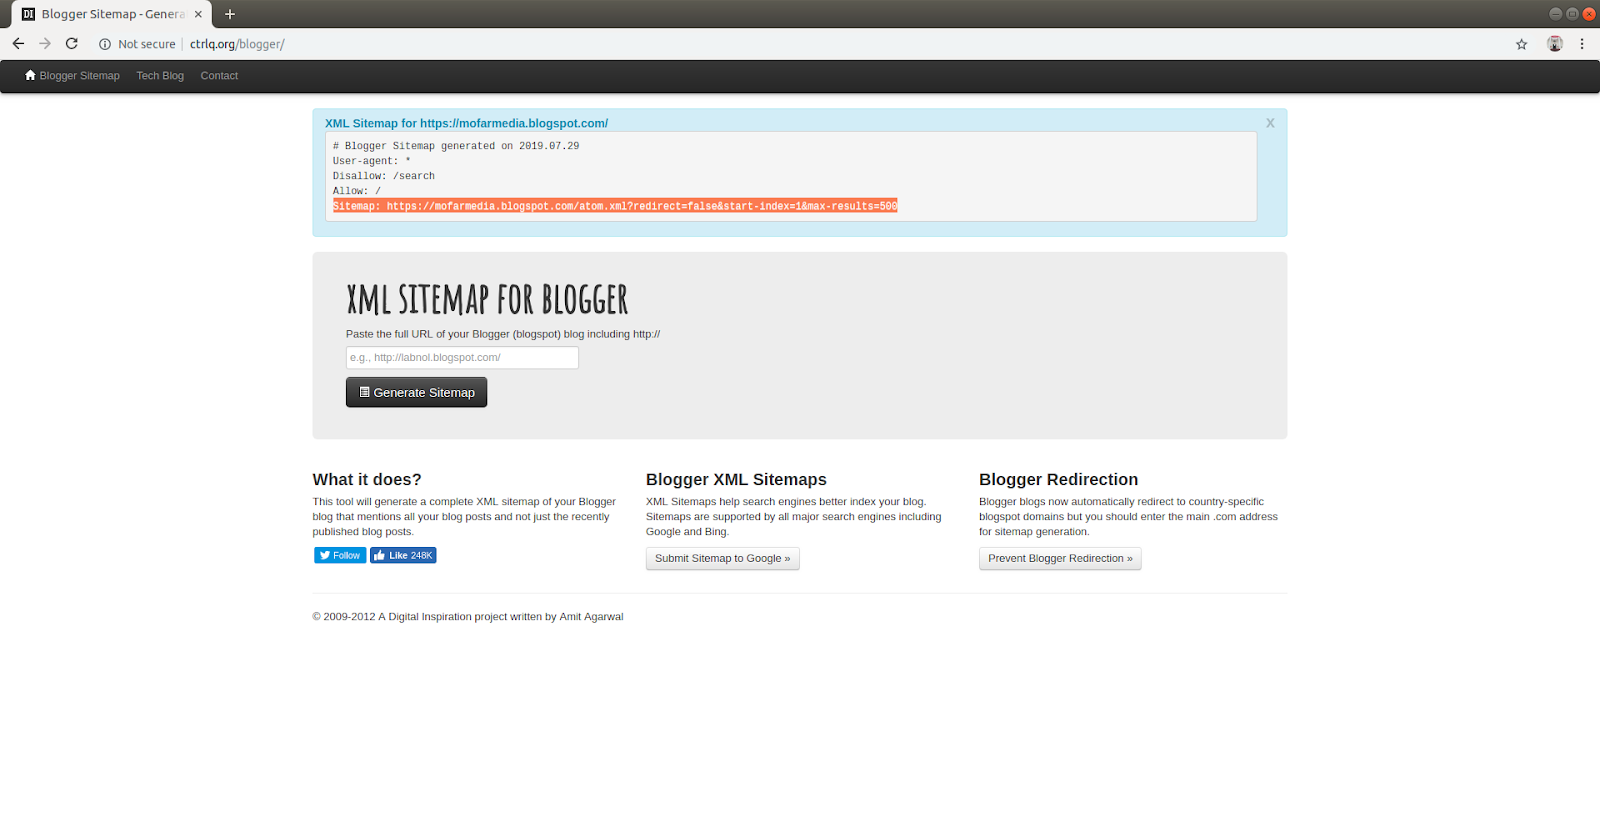Close the Blogger Sitemap tab
Screen dimensions: 1600x822
198,14
